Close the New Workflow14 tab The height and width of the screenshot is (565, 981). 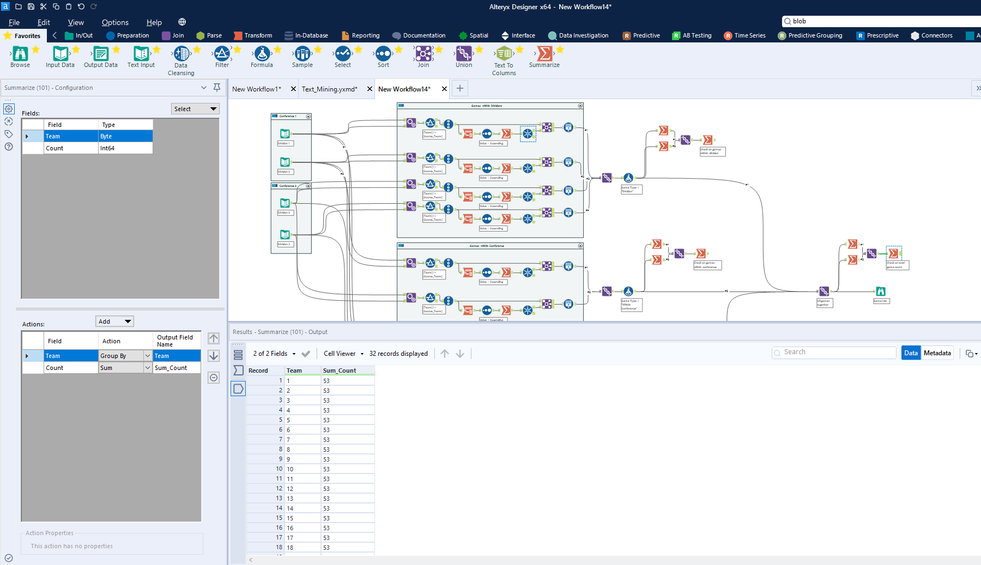(444, 89)
